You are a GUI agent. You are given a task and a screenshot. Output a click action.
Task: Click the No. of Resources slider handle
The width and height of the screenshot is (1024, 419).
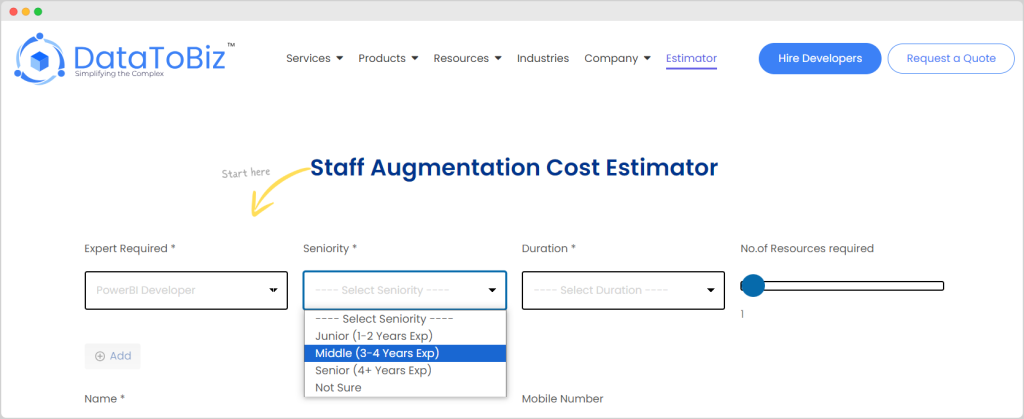[753, 287]
